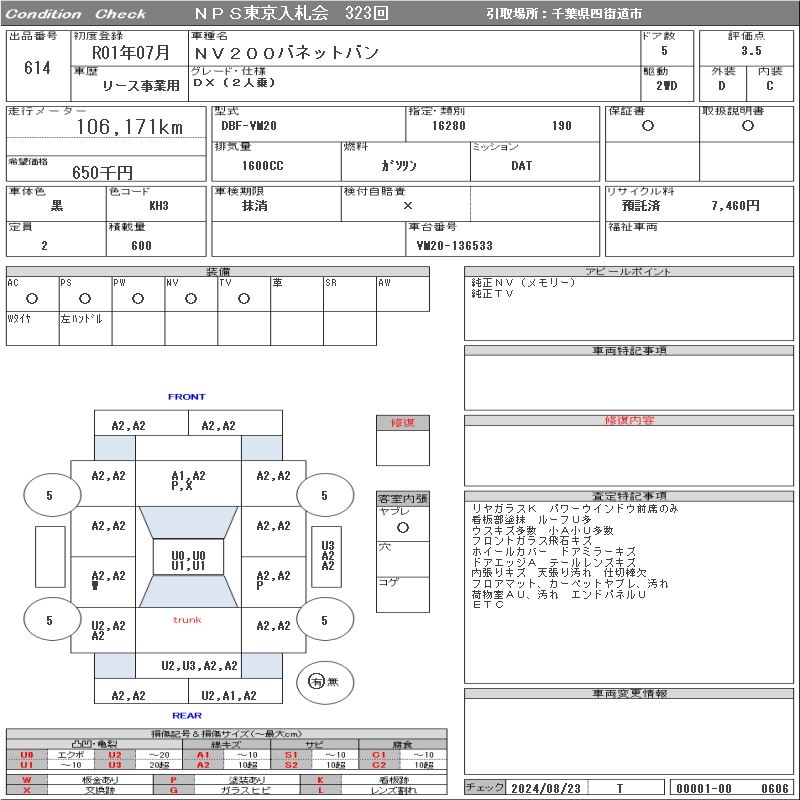Screen dimensions: 800x800
Task: Select mileage '106,171km'
Action: (x=130, y=127)
